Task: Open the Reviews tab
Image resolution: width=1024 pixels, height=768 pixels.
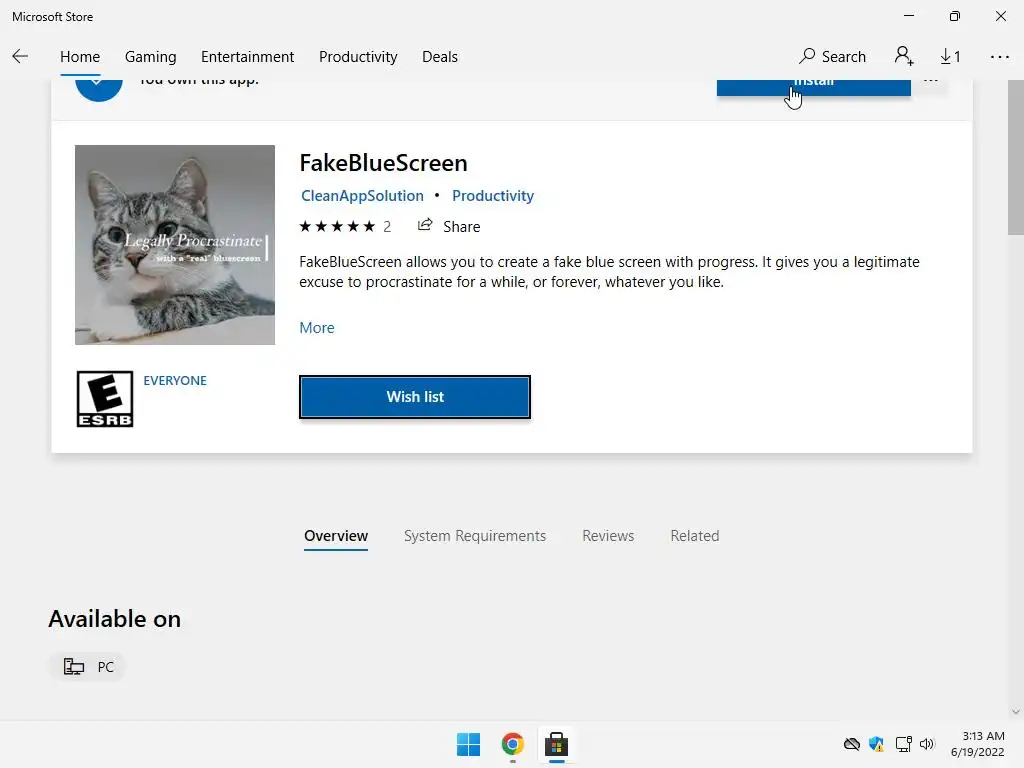Action: (608, 536)
